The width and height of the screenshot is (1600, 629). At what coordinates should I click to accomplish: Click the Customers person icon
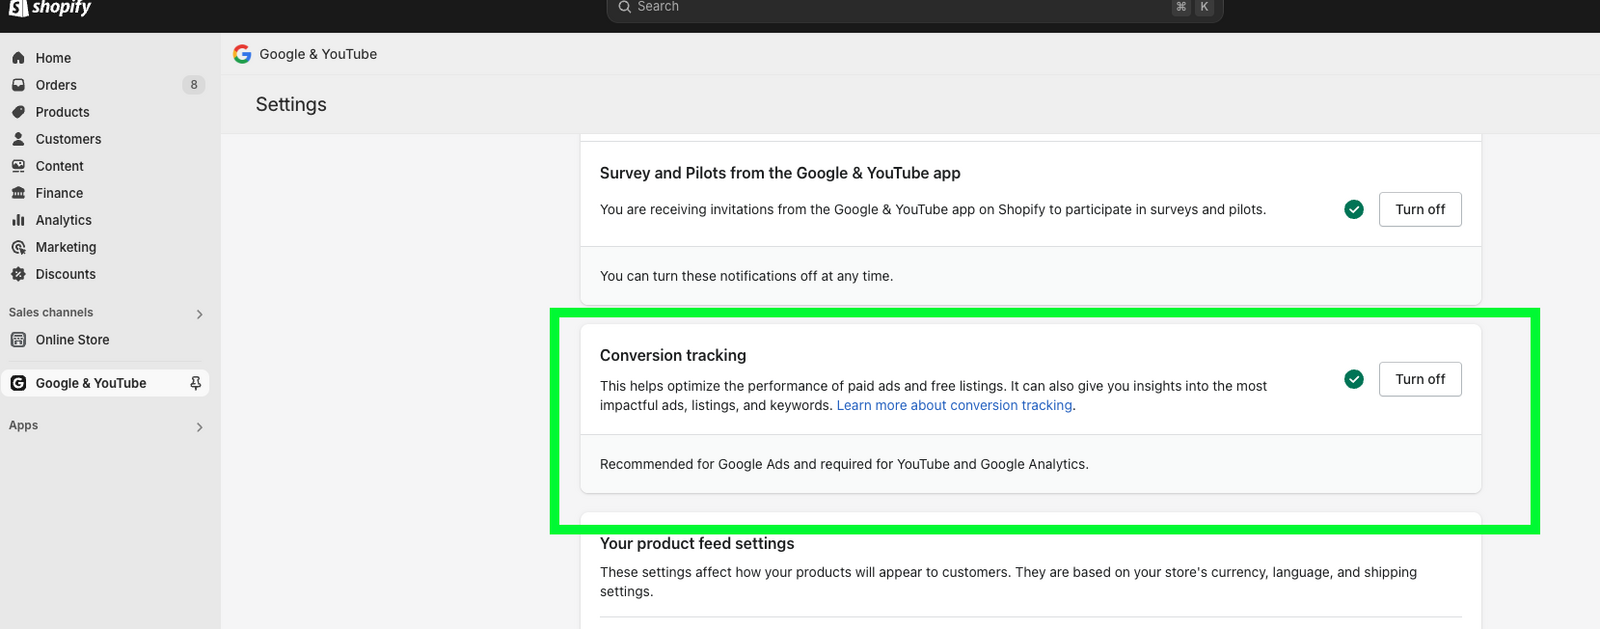tap(18, 139)
